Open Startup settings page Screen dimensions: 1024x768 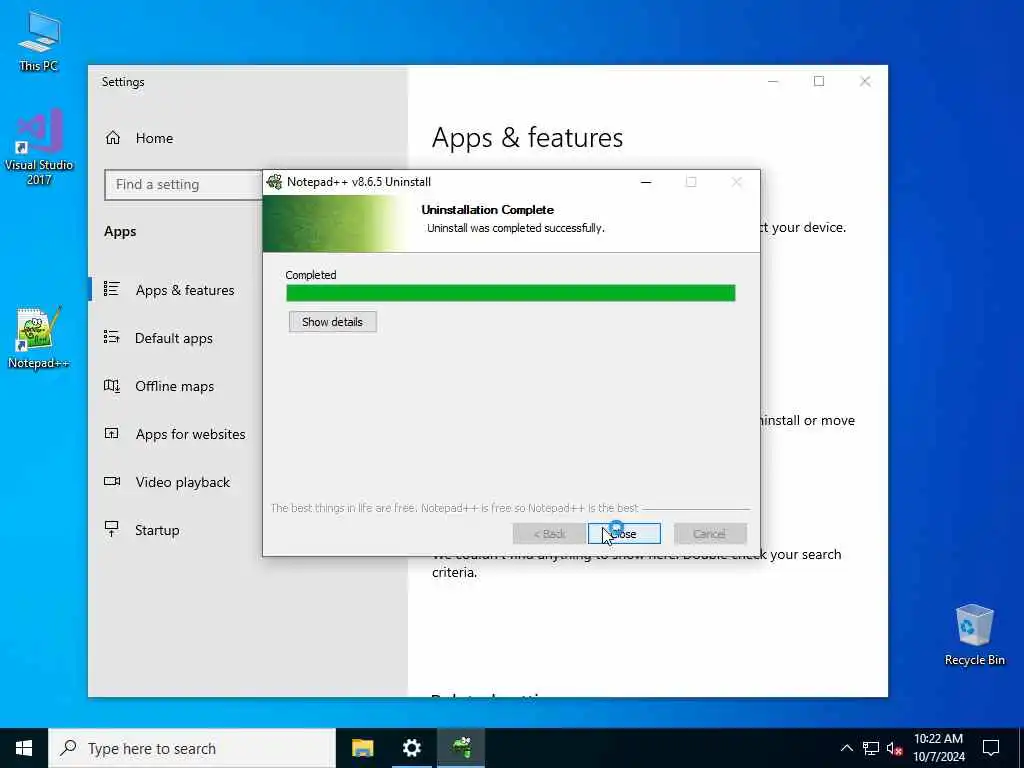click(x=157, y=530)
